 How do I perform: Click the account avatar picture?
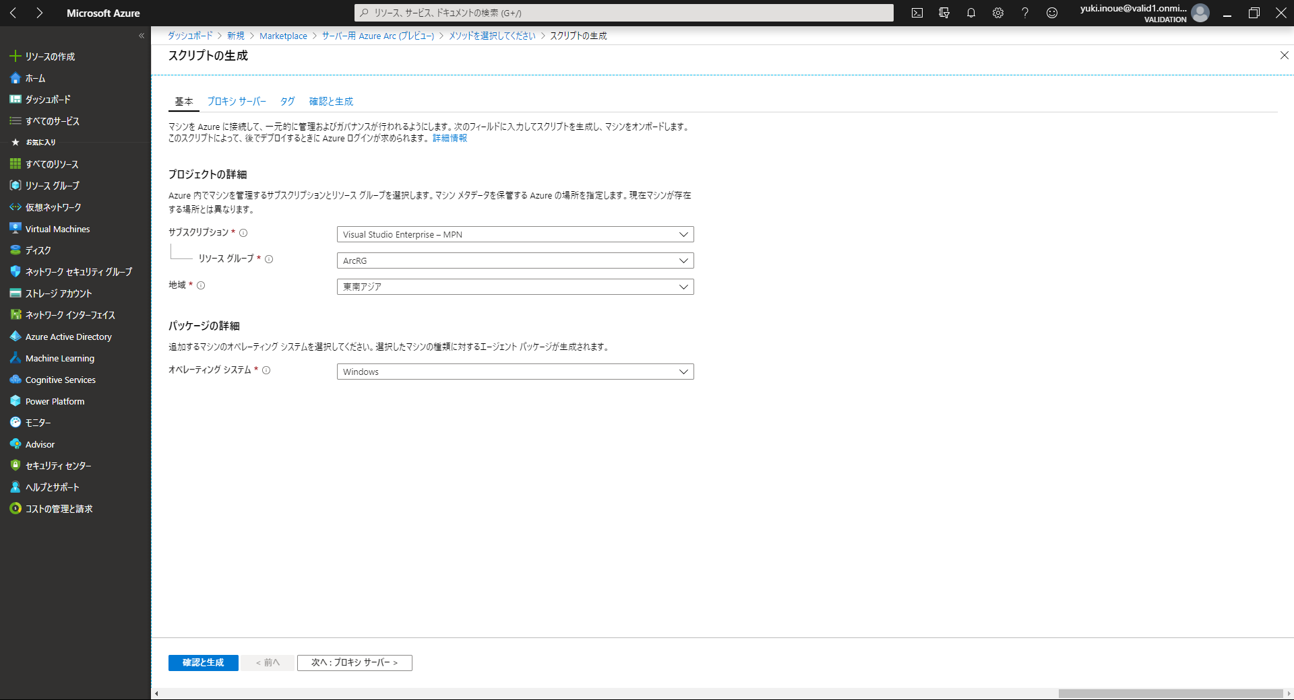pos(1200,13)
